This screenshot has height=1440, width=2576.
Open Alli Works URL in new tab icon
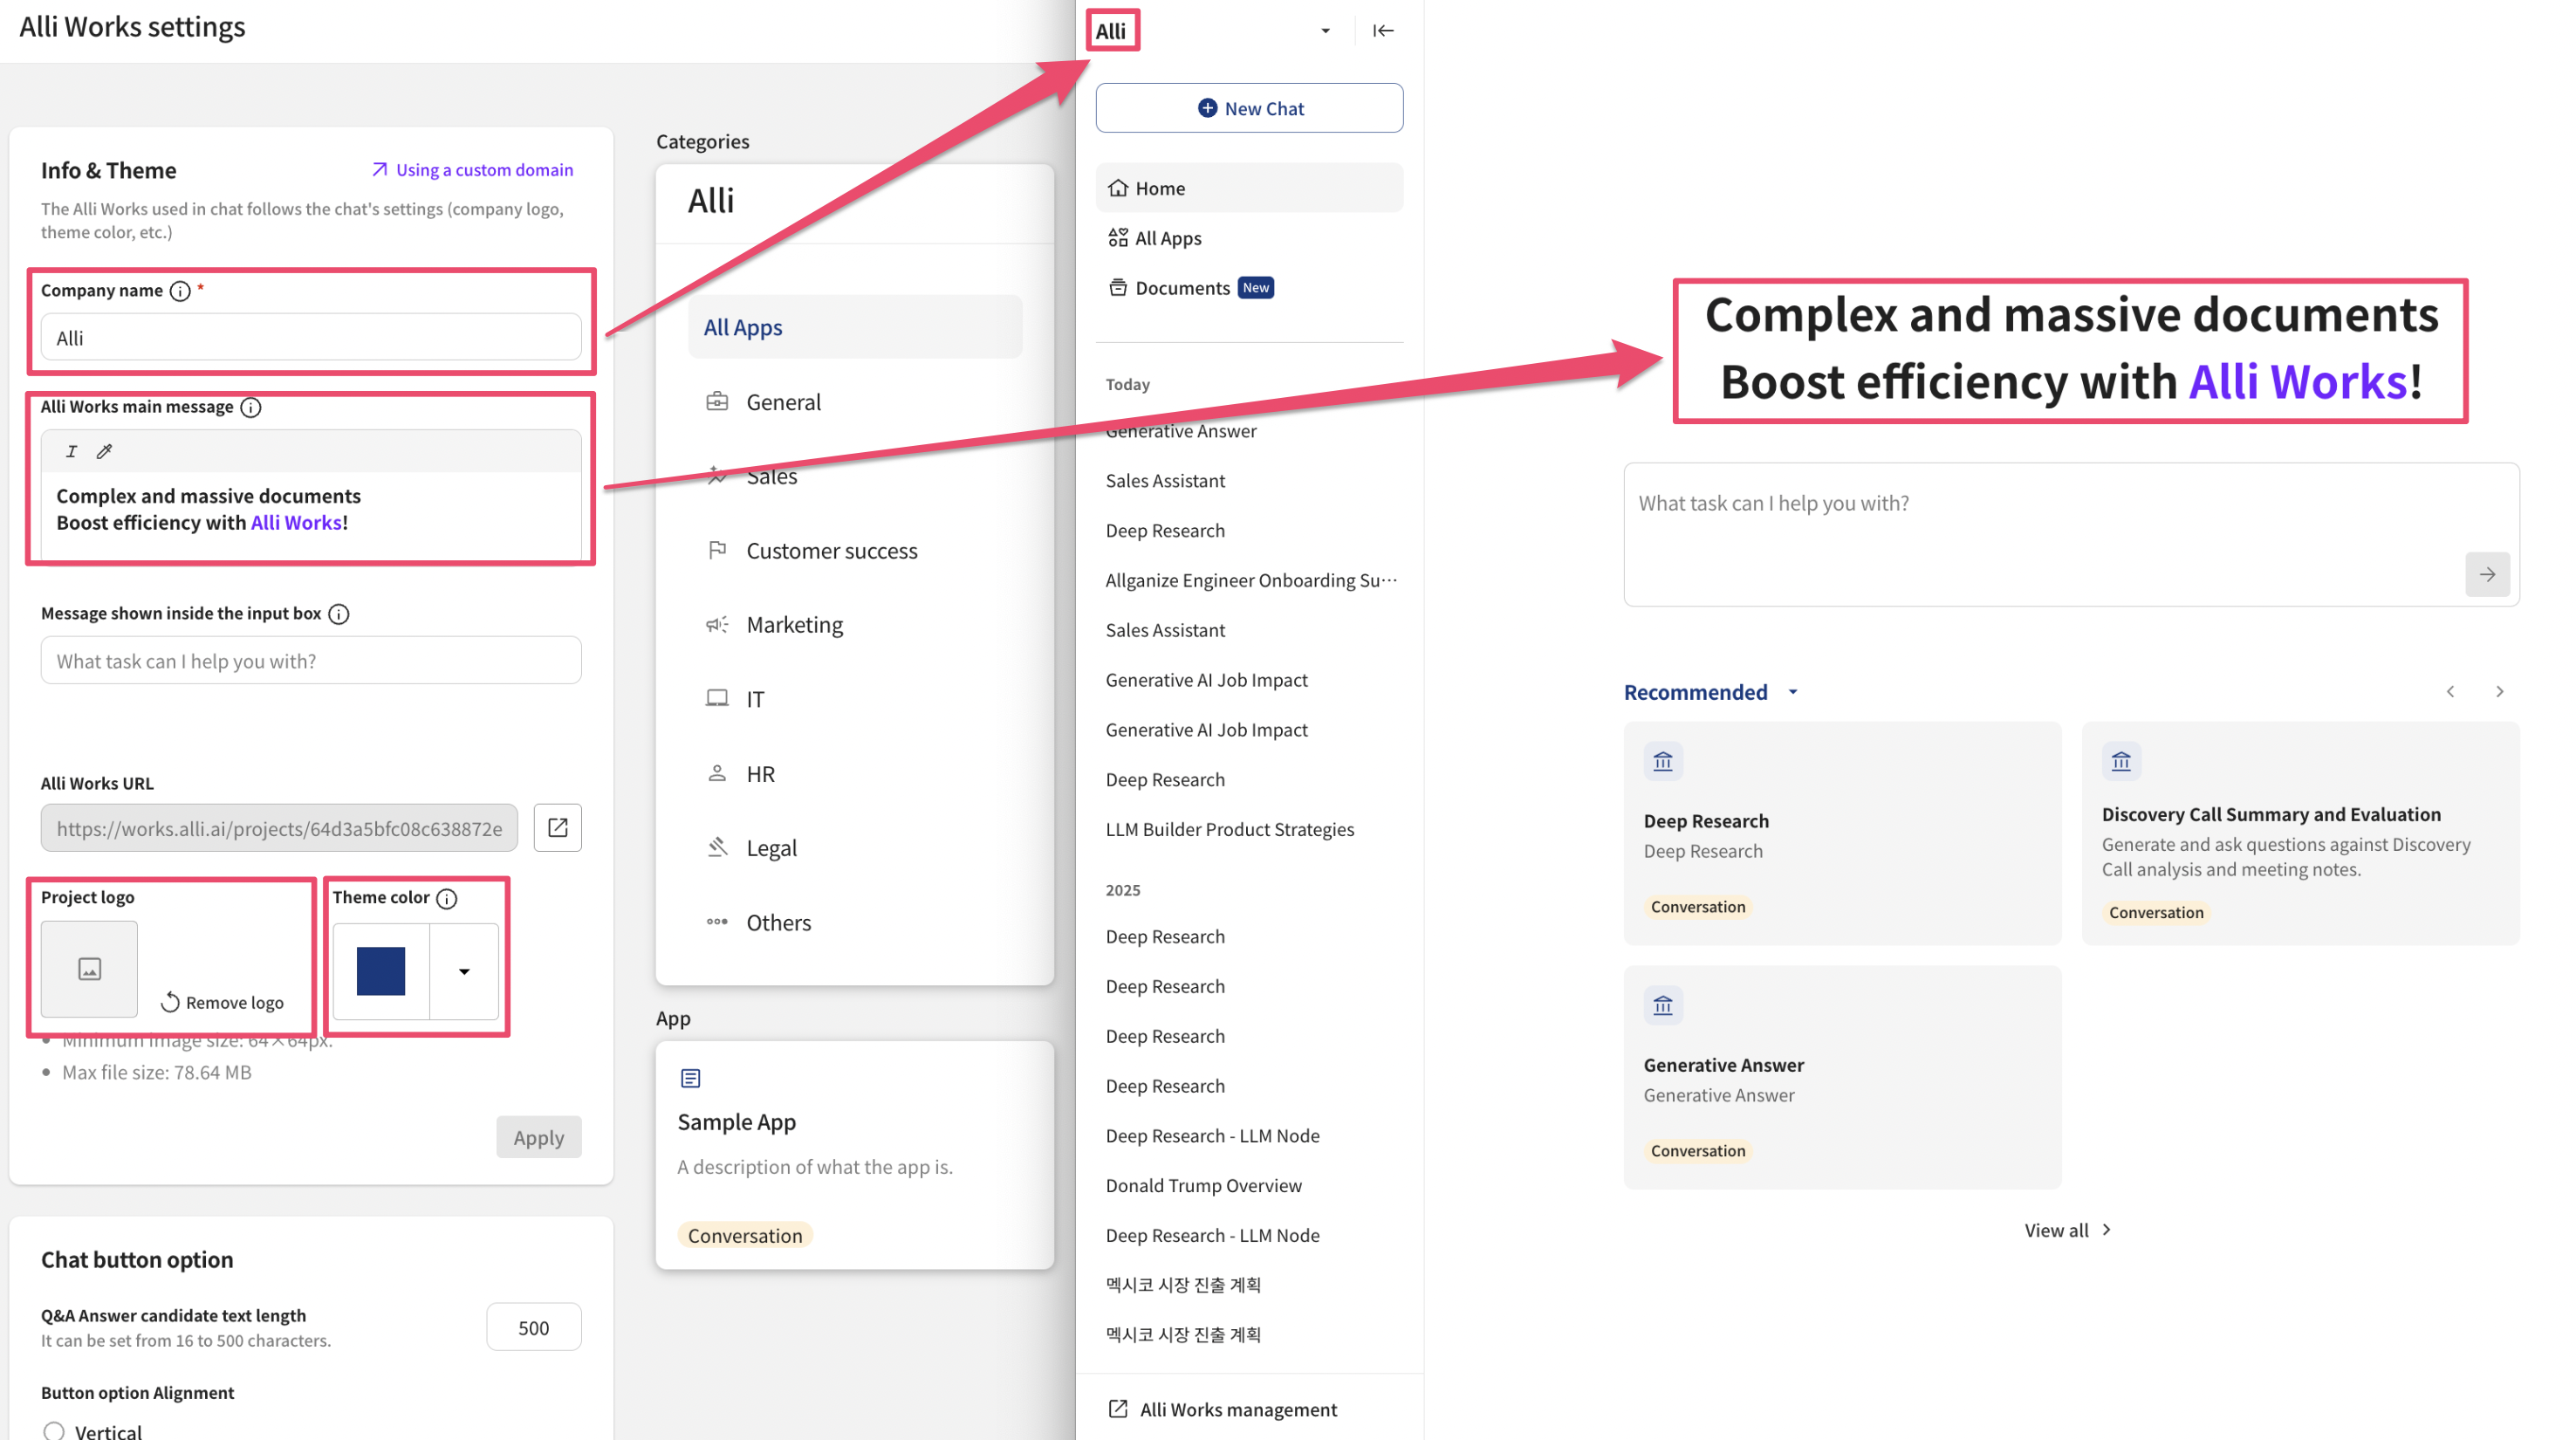click(557, 828)
